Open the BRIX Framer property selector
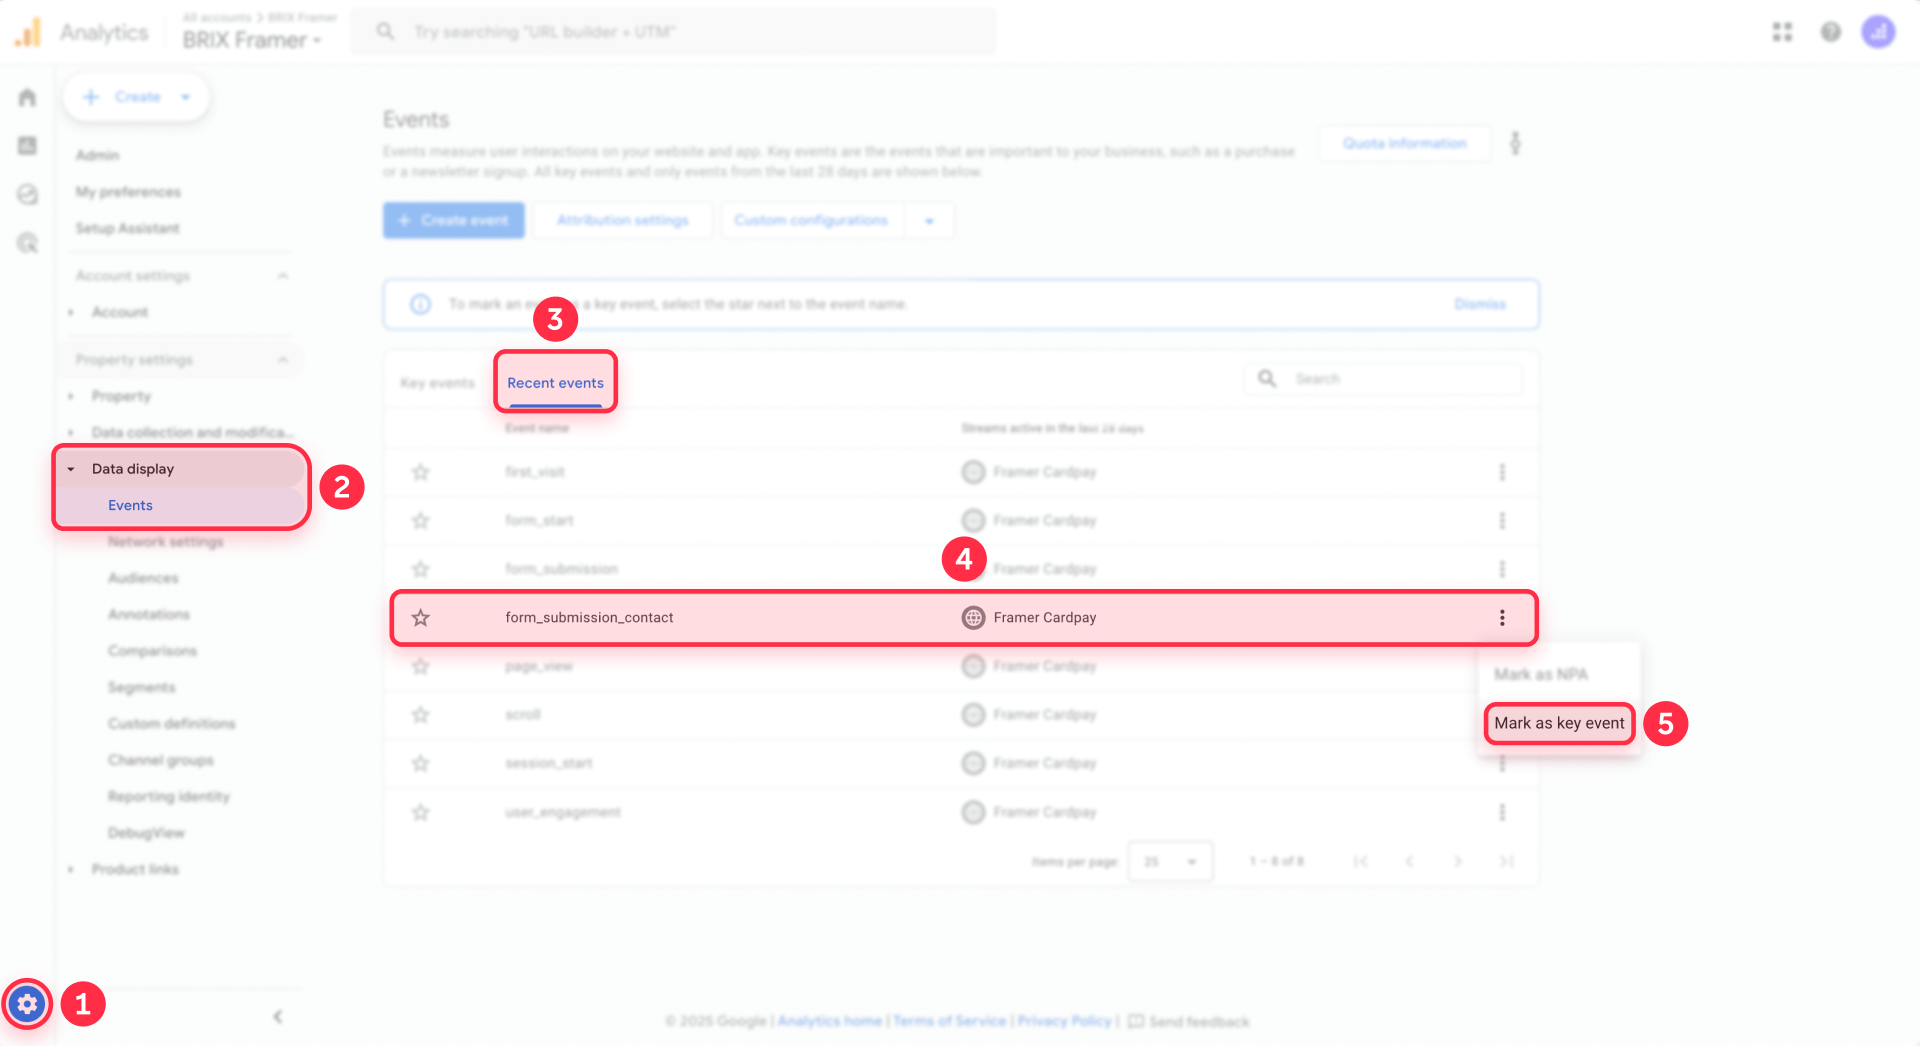1920x1046 pixels. click(x=252, y=40)
